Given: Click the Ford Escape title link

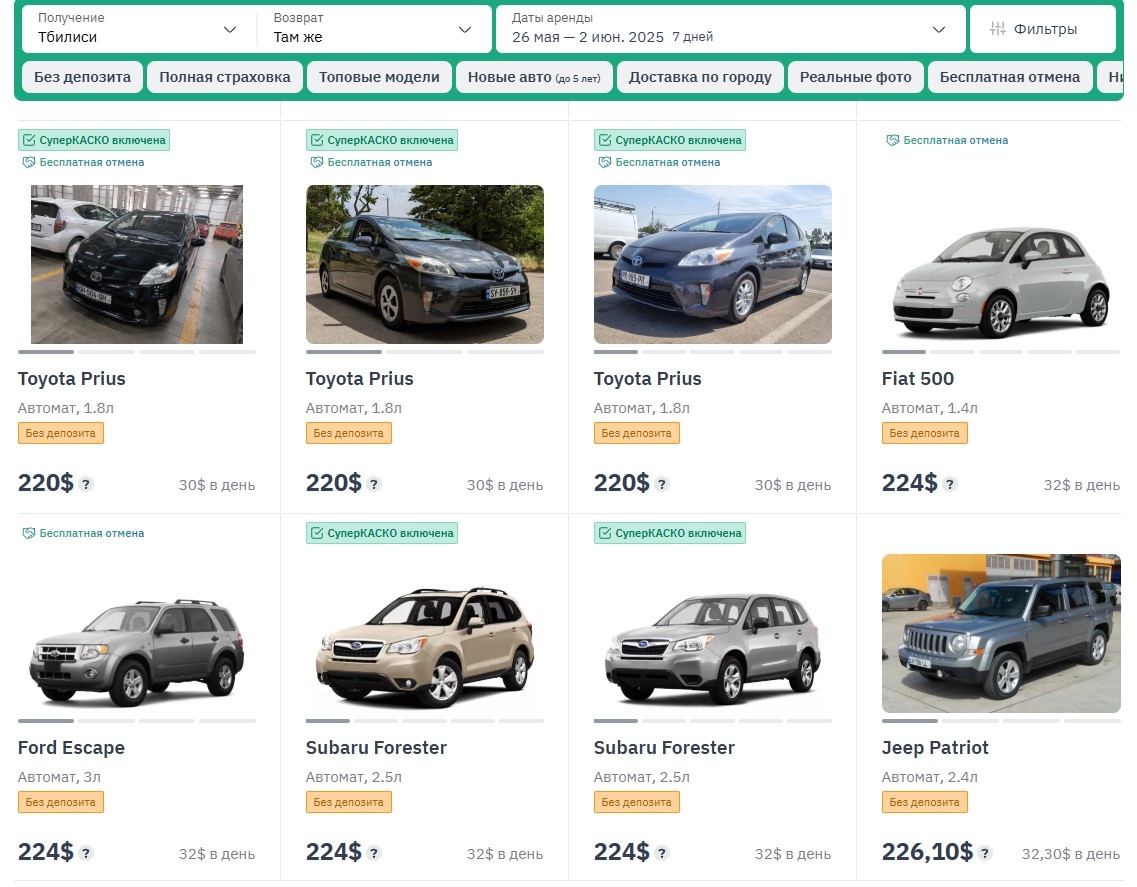Looking at the screenshot, I should pos(70,748).
